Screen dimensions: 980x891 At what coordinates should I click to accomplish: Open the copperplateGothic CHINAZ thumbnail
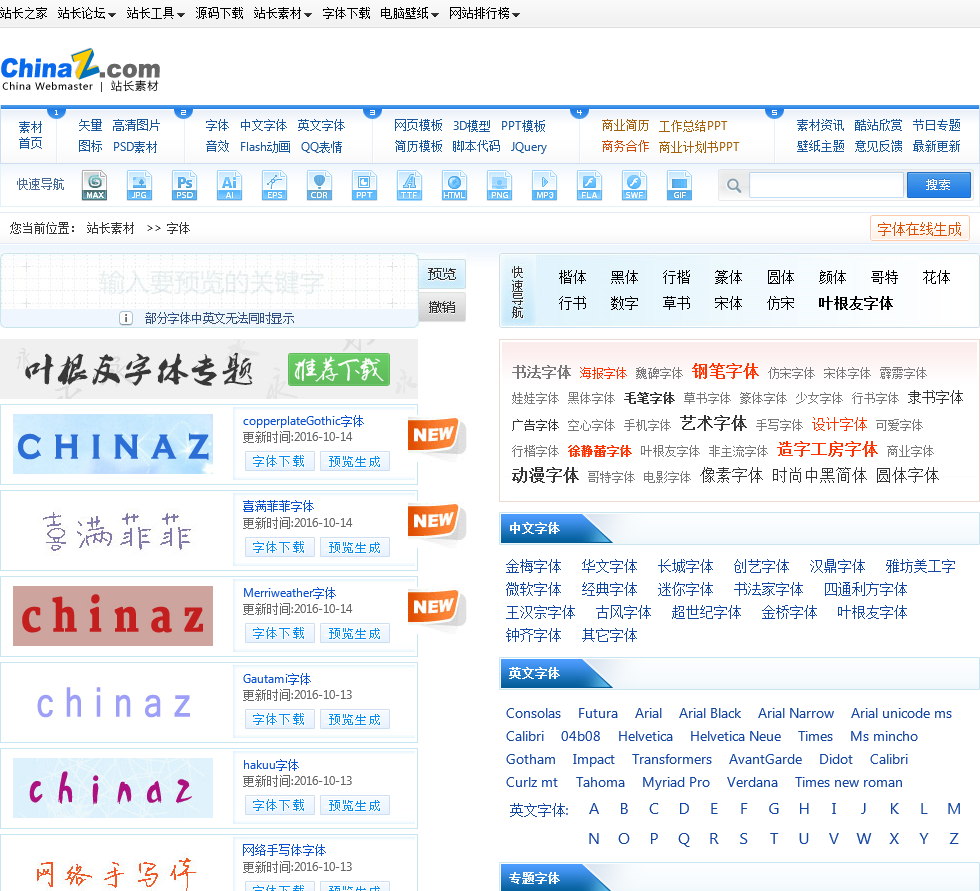point(113,444)
